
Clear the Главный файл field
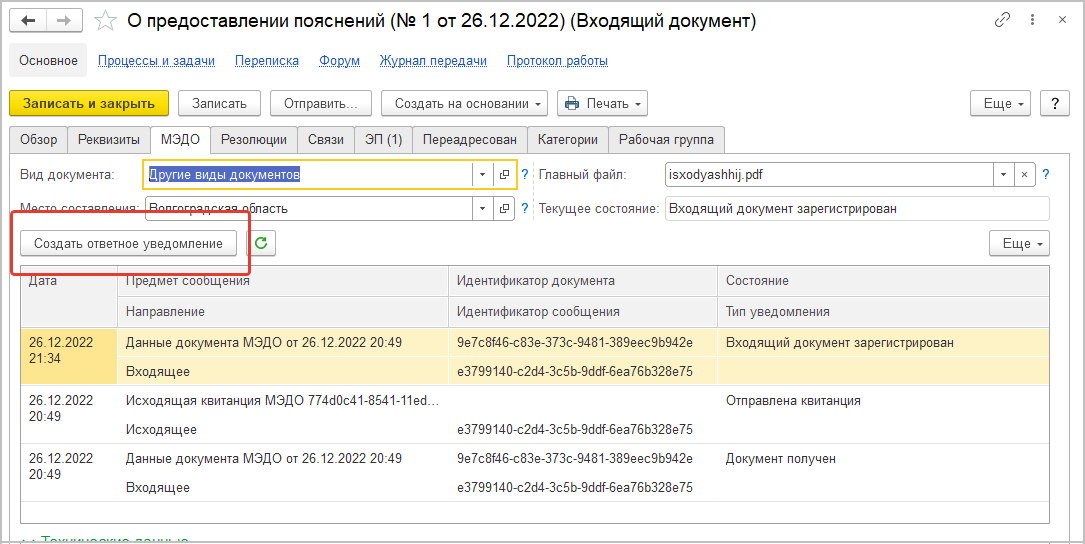coord(1024,175)
